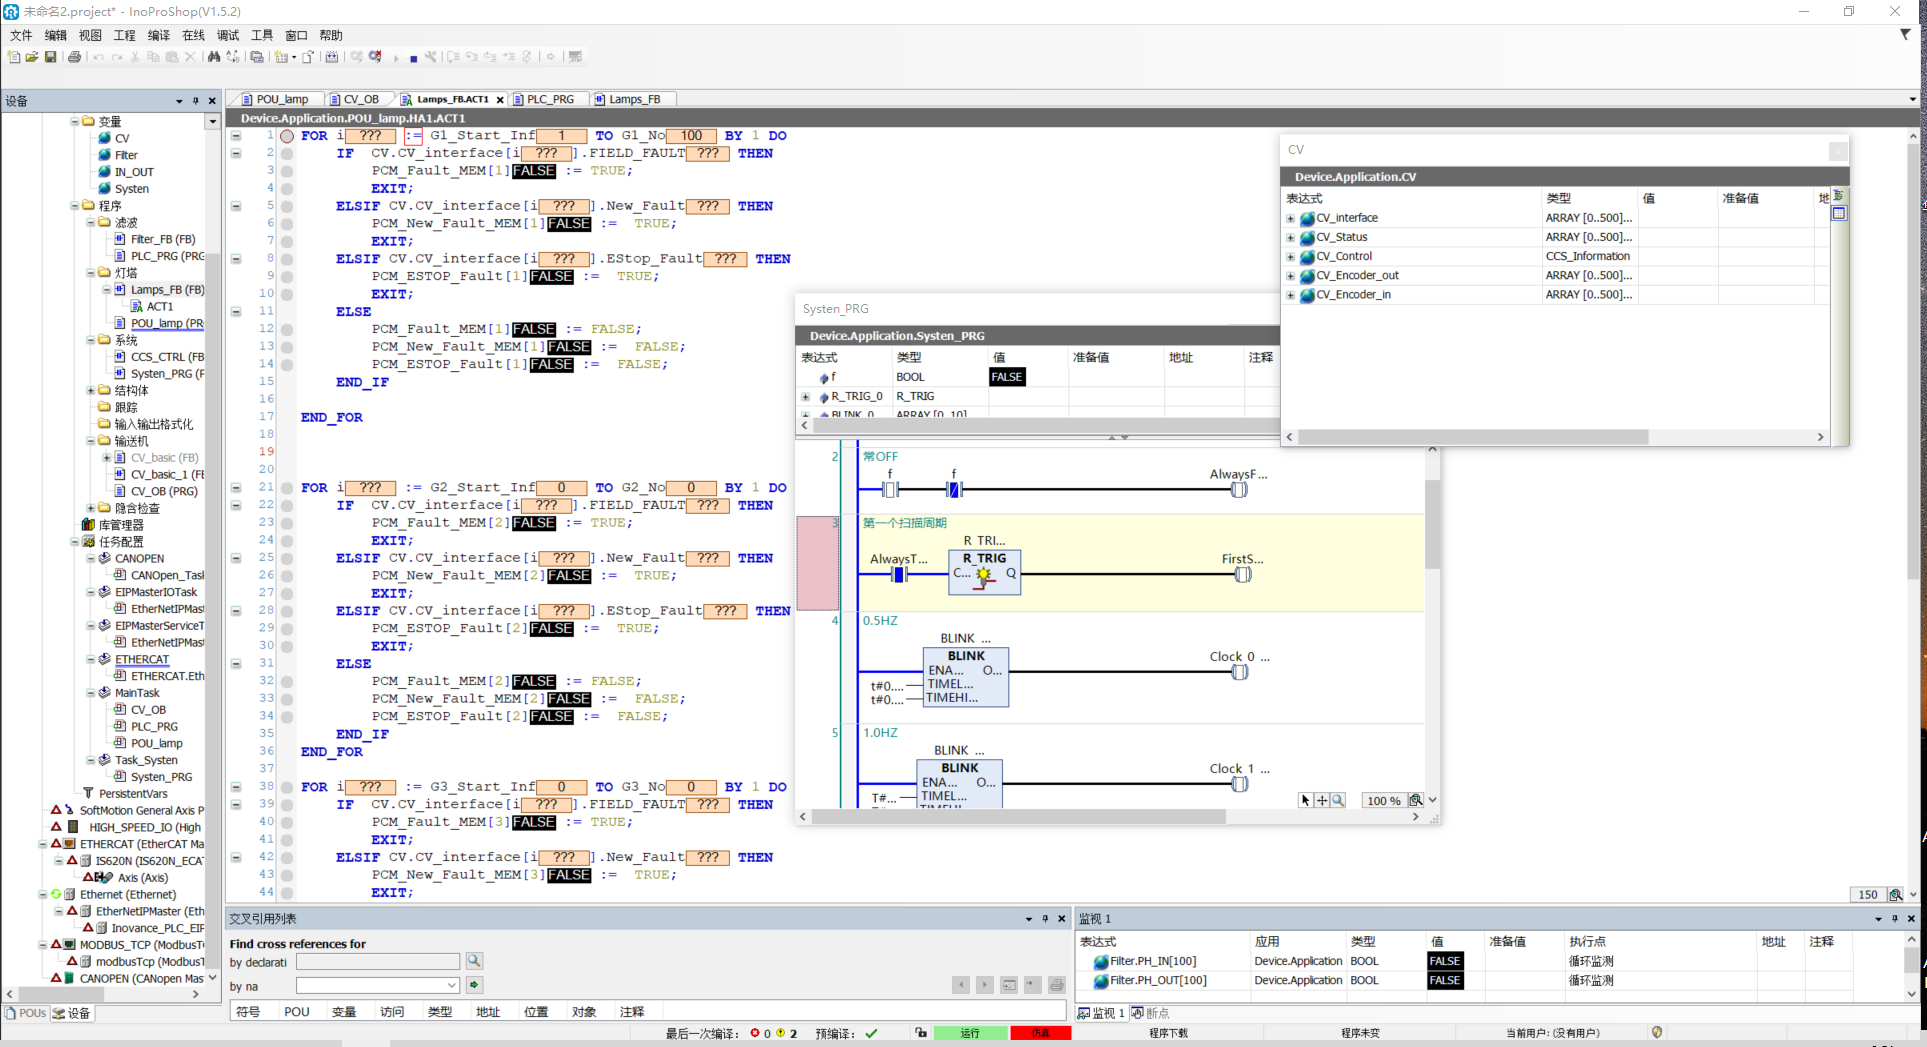The width and height of the screenshot is (1927, 1047).
Task: Click the previous arrow button in cross reference panel
Action: coord(961,985)
